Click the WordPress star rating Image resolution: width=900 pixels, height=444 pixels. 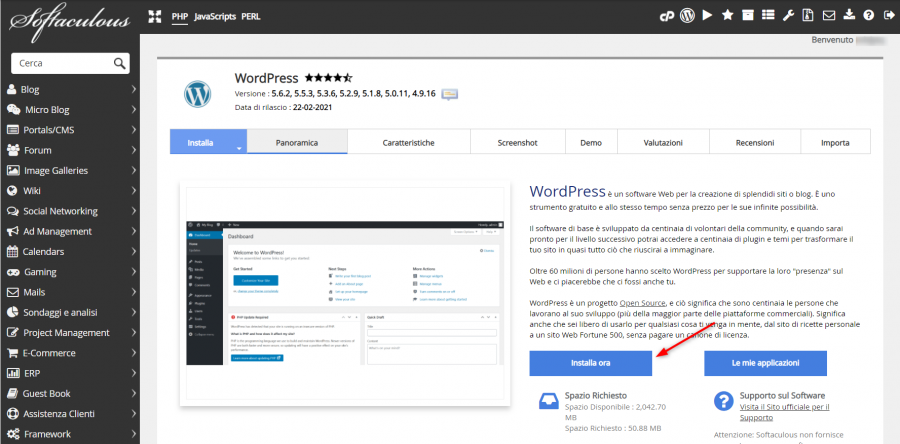point(328,77)
